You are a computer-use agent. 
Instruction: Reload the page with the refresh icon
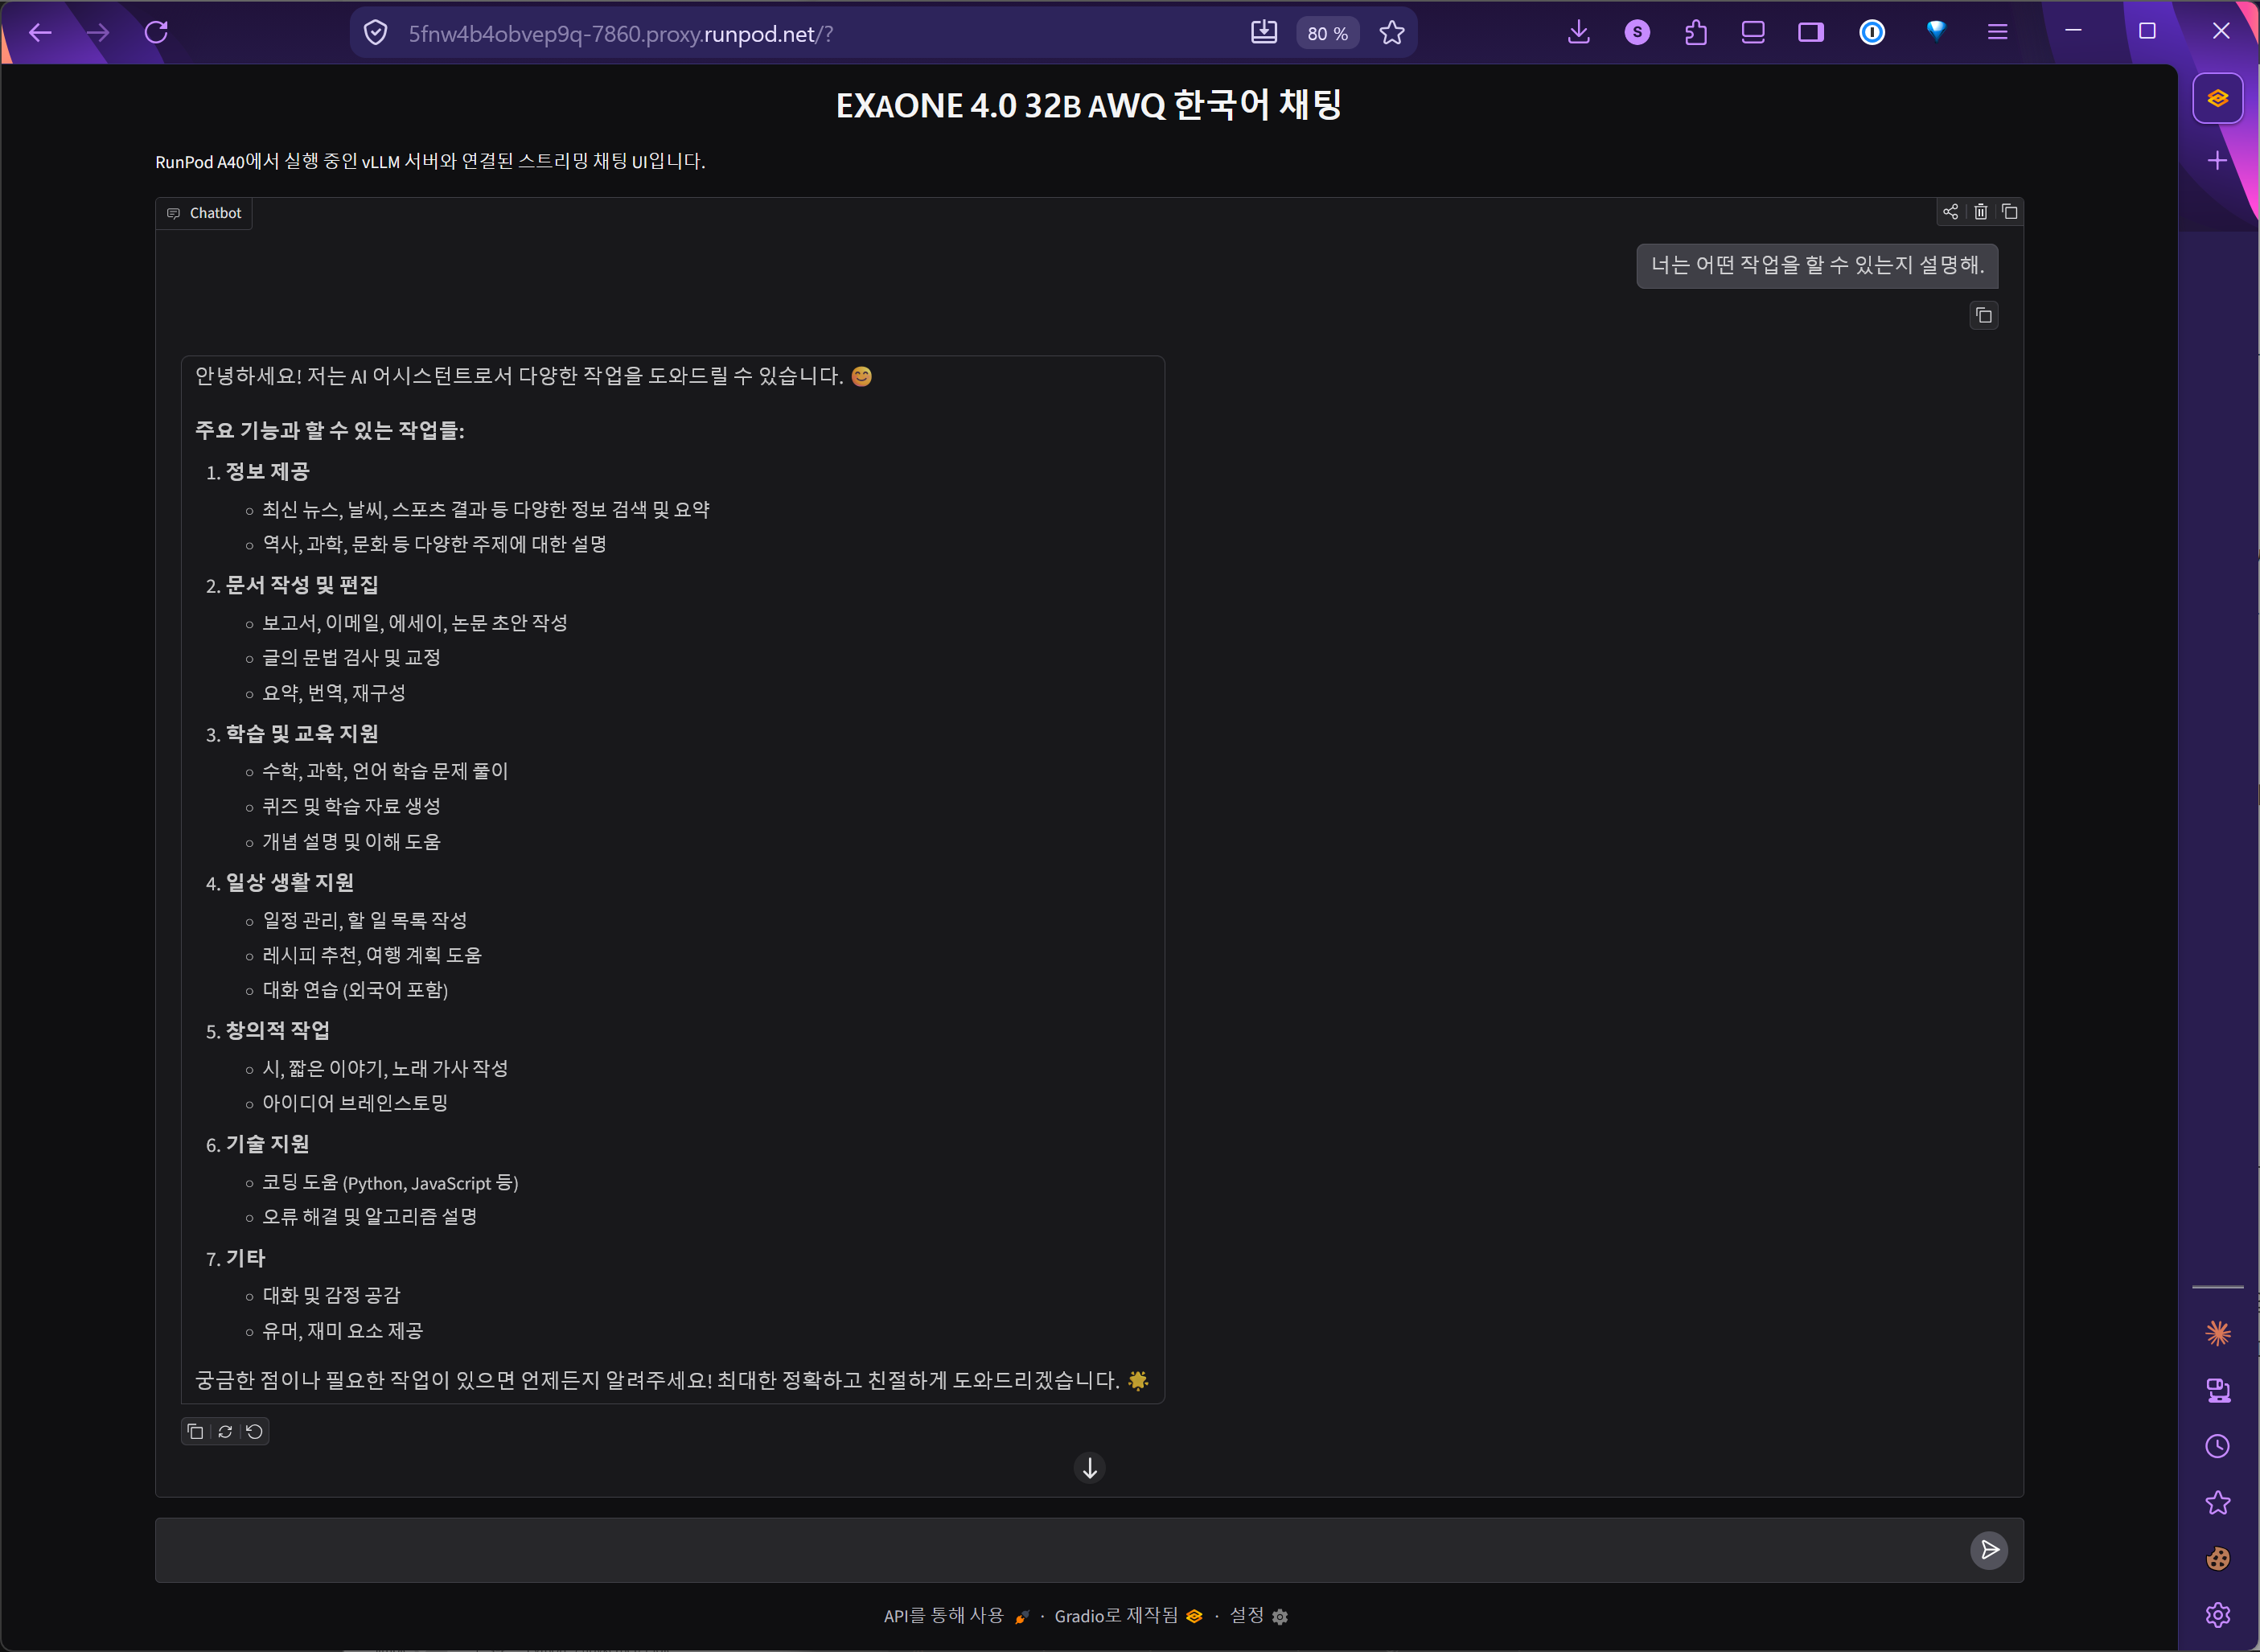[156, 33]
